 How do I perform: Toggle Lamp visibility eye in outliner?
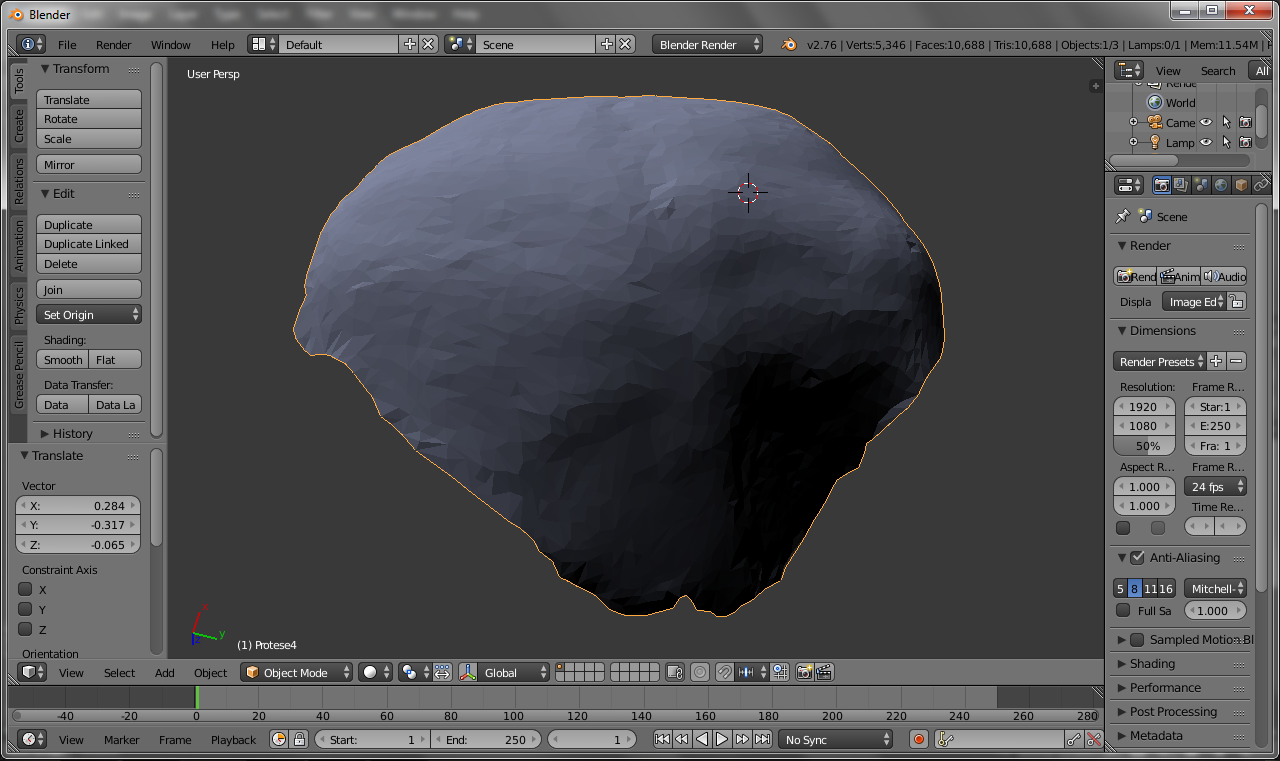1206,142
